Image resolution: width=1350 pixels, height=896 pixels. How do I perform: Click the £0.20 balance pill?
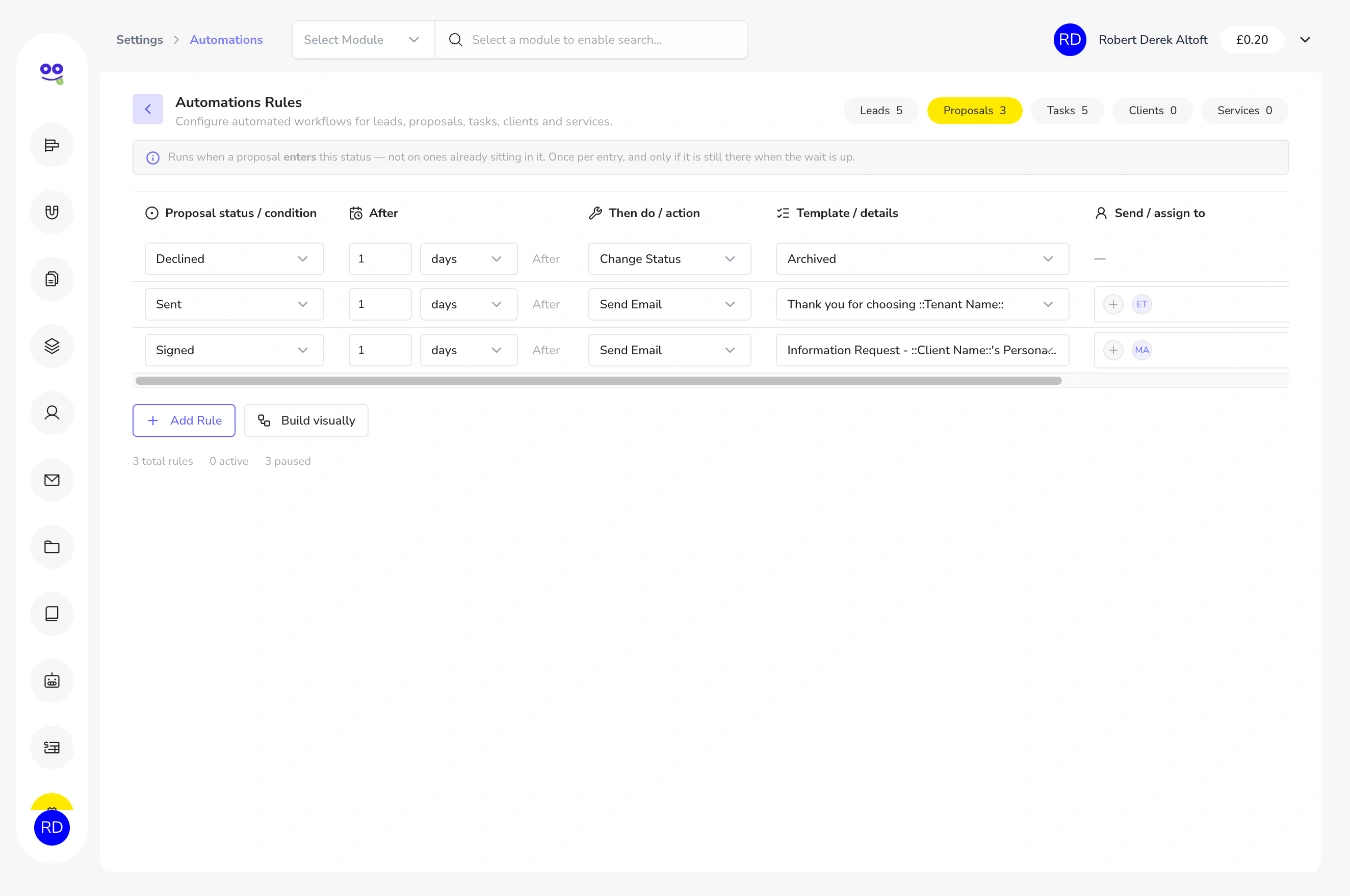1252,40
